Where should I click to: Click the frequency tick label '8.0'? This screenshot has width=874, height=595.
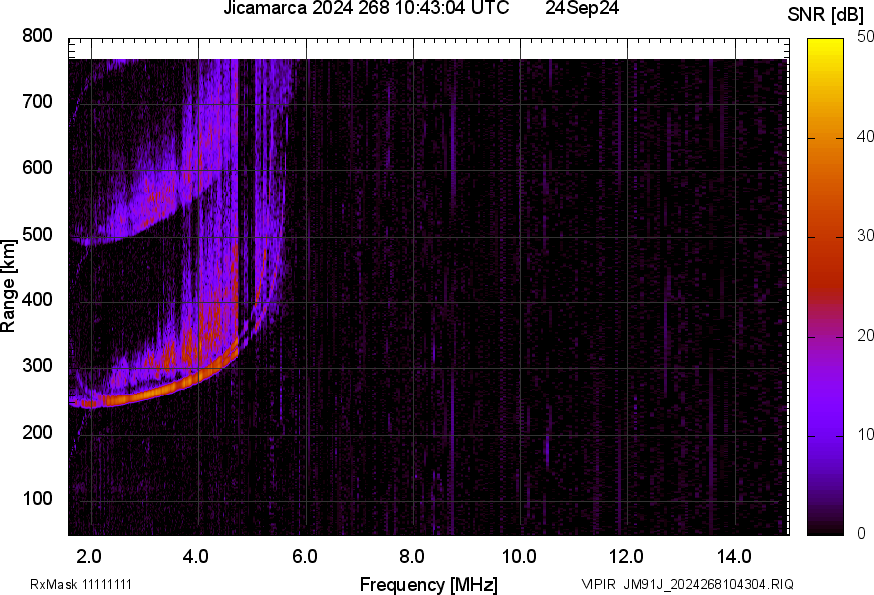click(412, 557)
